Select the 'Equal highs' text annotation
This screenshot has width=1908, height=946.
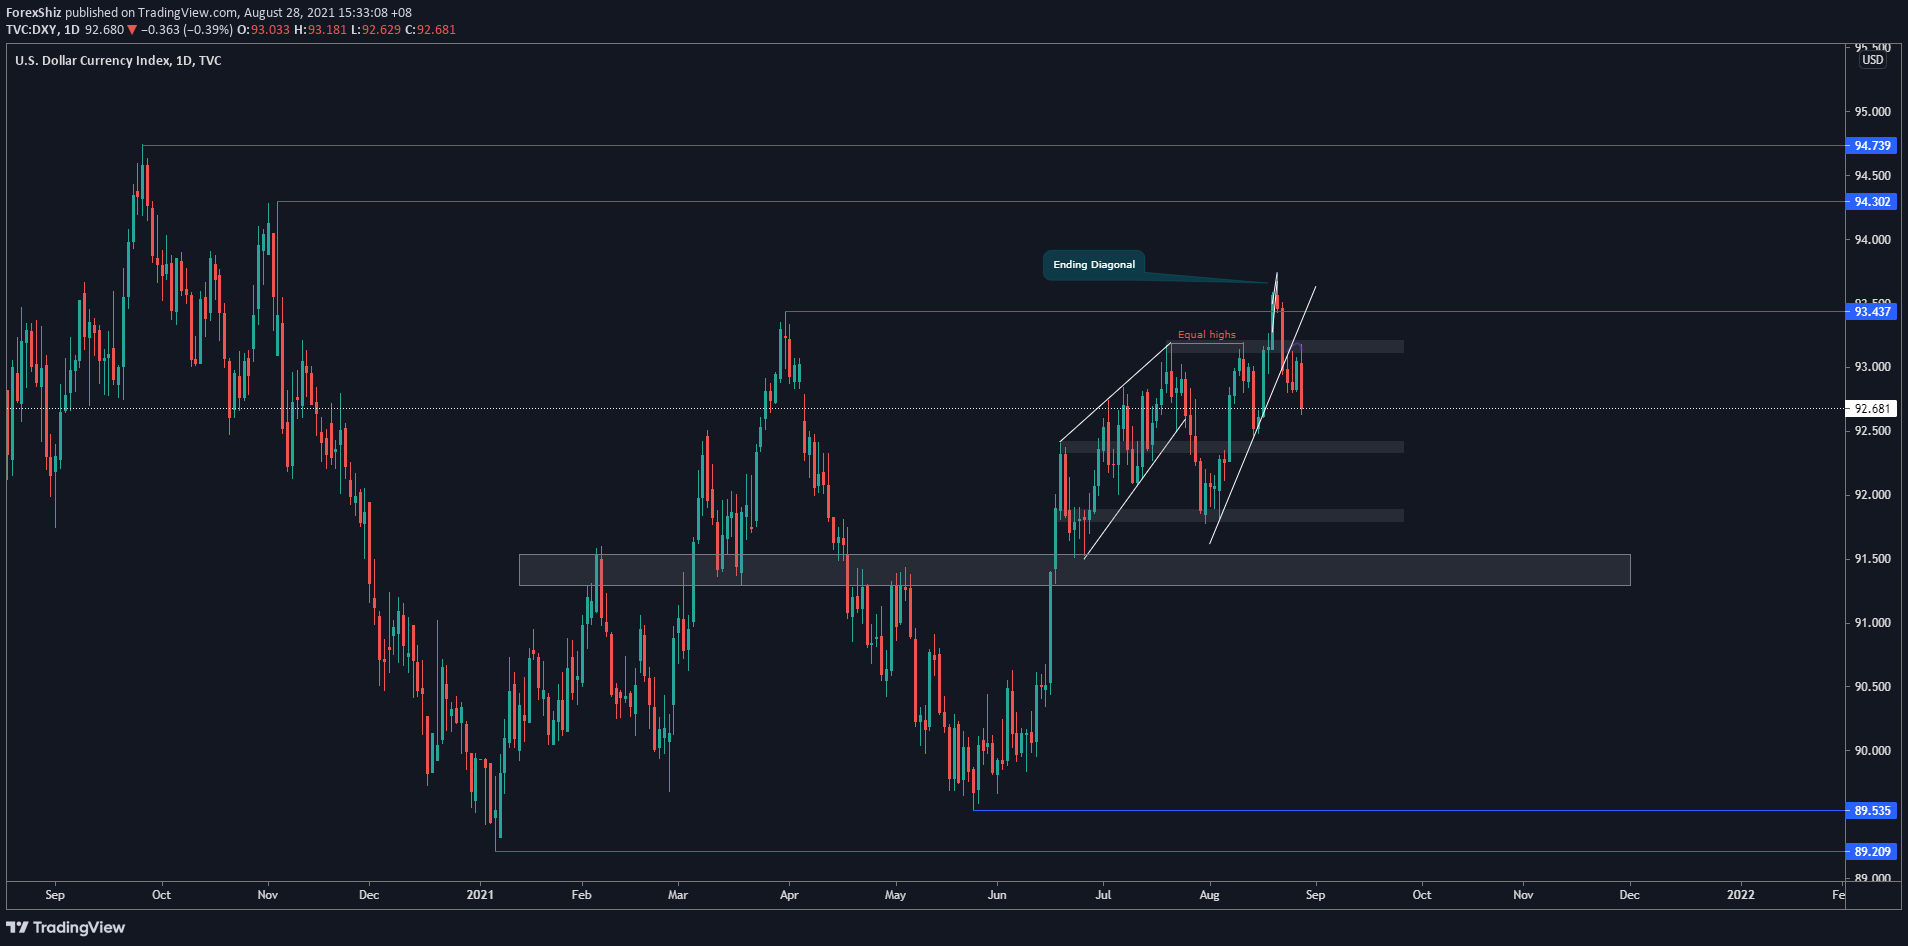(1206, 335)
